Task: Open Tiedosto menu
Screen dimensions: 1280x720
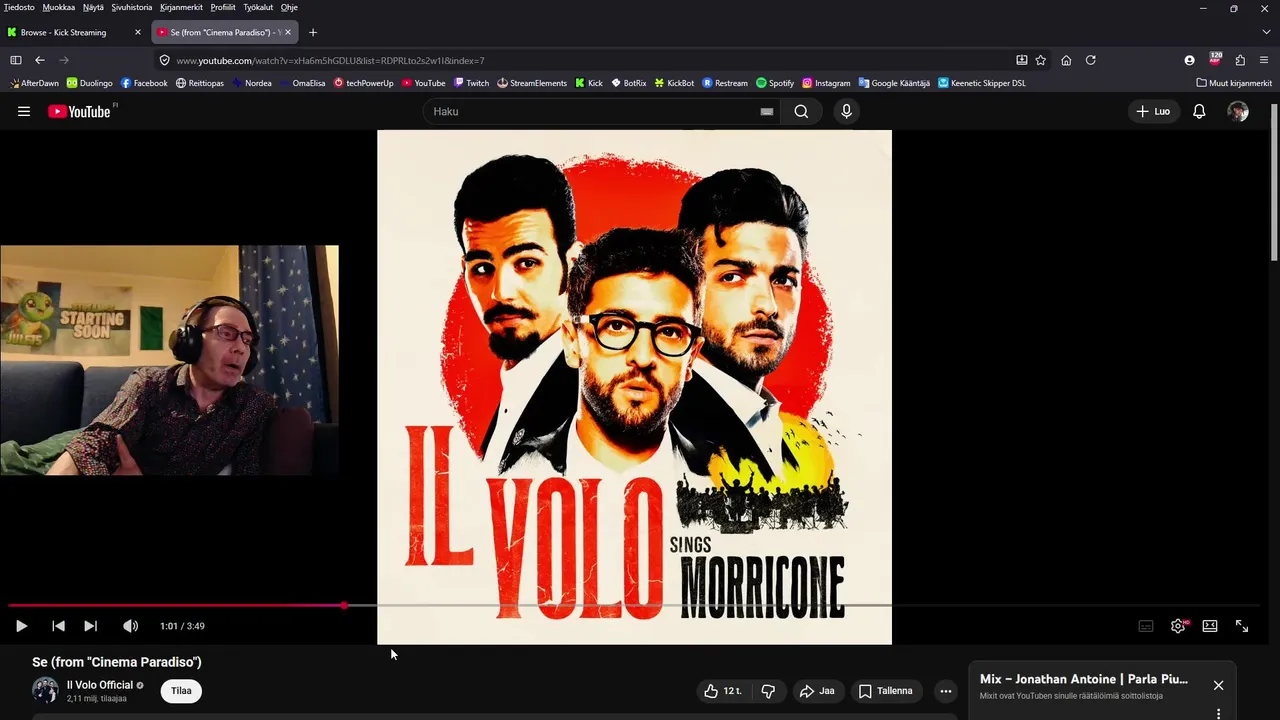Action: pos(19,7)
